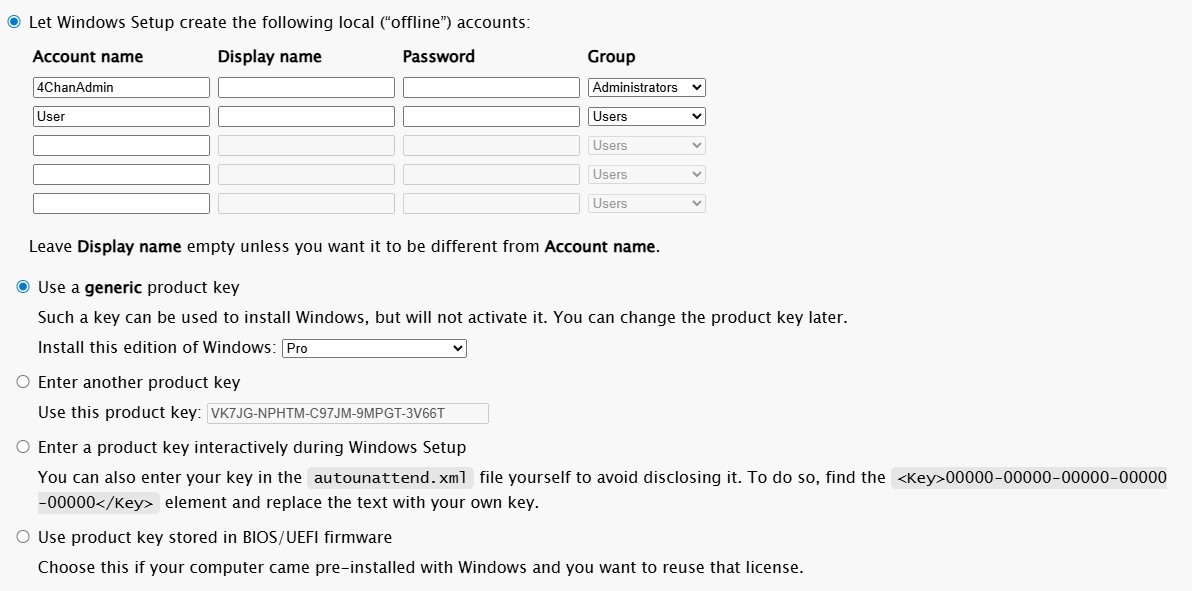Click the third empty account name field
1192x591 pixels.
[121, 145]
